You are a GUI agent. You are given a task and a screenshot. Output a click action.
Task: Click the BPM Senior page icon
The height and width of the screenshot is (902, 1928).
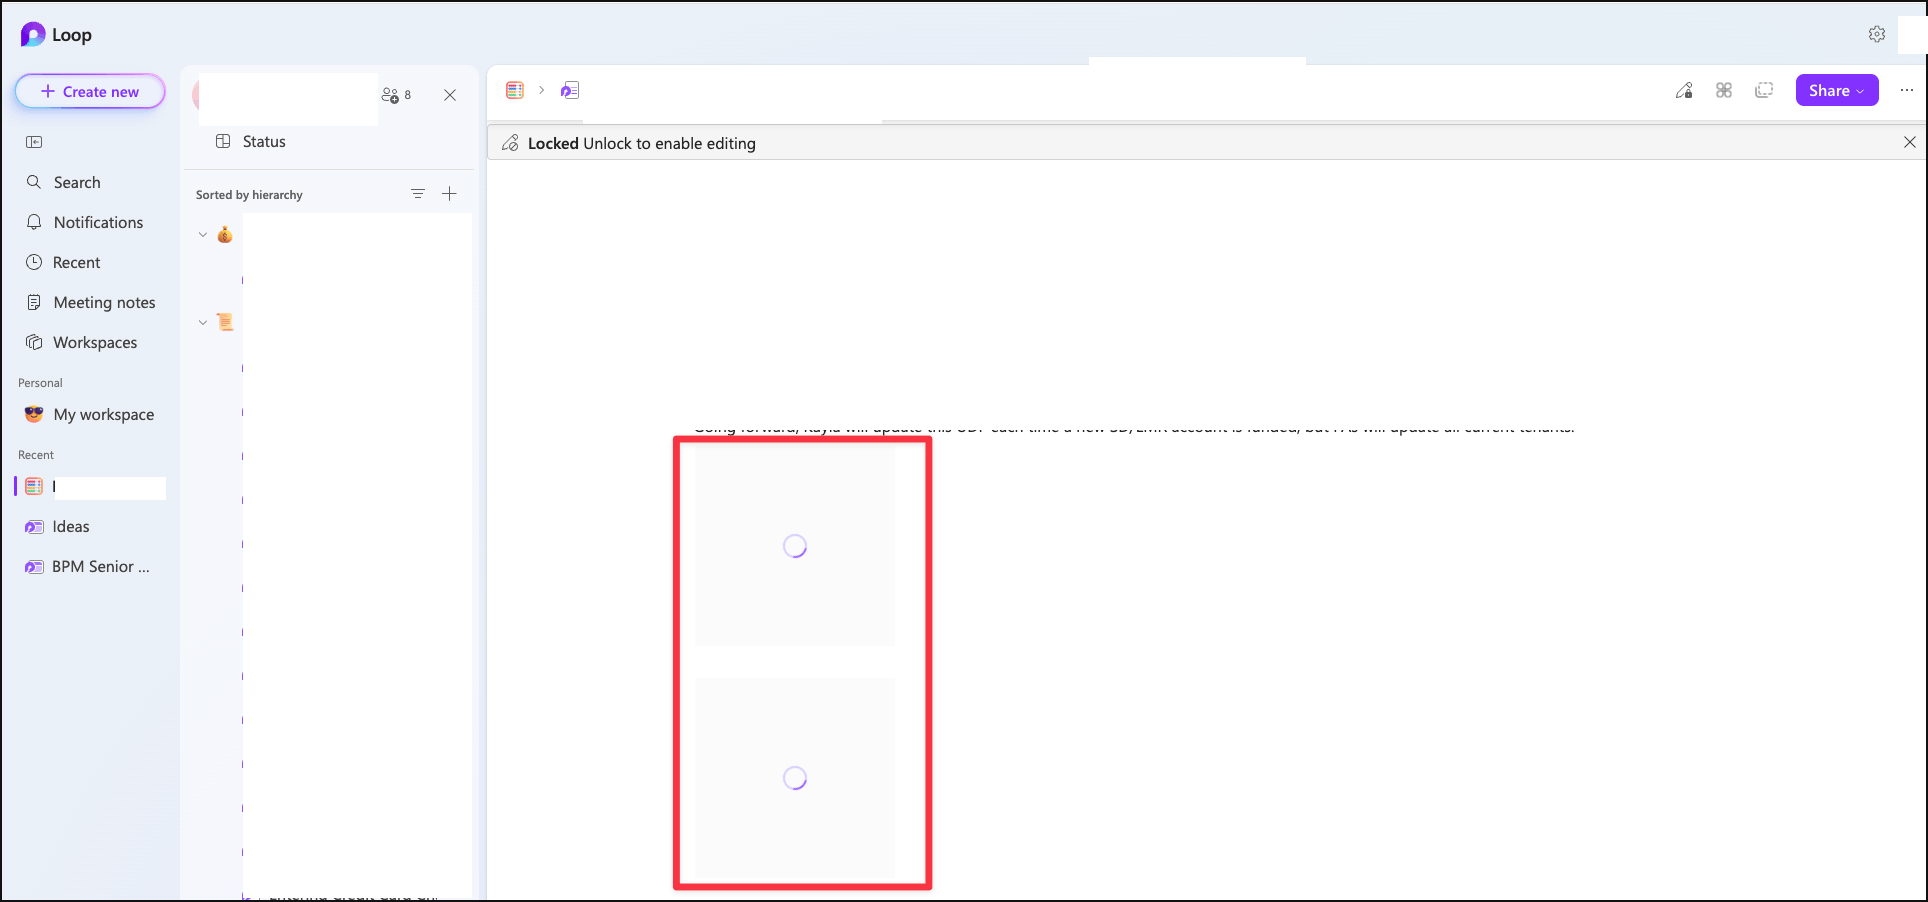click(x=34, y=567)
